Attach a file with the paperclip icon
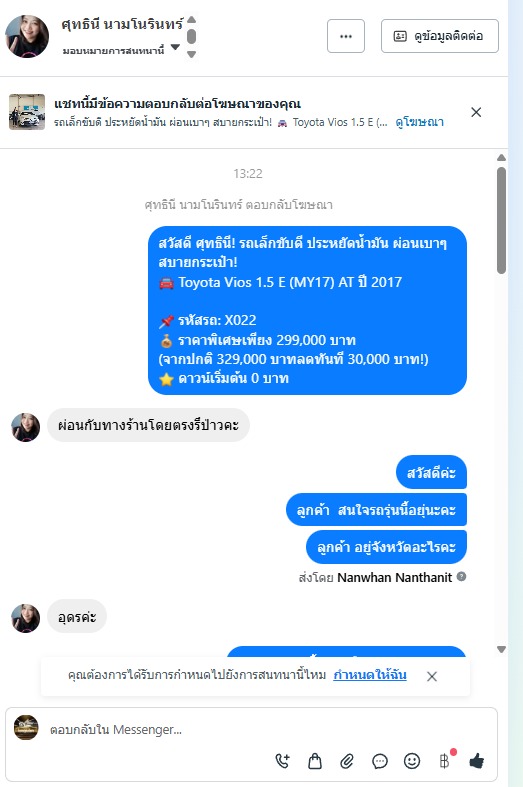This screenshot has width=523, height=787. pyautogui.click(x=347, y=761)
